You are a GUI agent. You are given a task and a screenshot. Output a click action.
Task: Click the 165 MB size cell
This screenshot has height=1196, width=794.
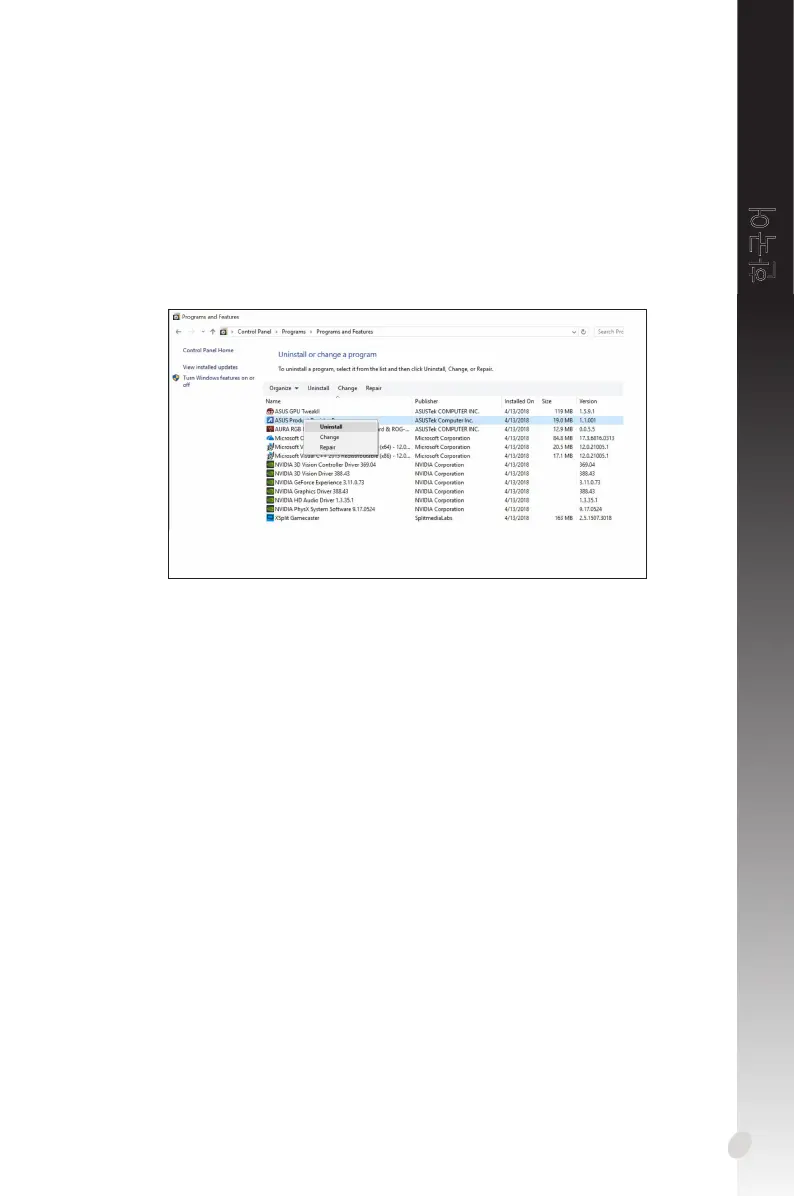coord(564,518)
